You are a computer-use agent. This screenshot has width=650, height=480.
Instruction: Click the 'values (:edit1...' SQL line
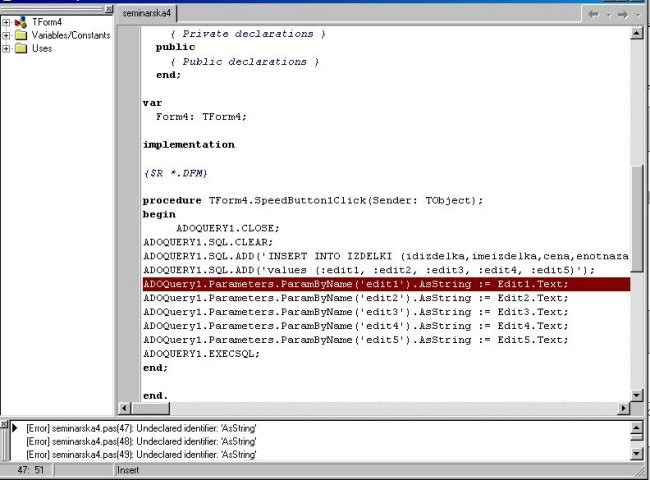369,270
